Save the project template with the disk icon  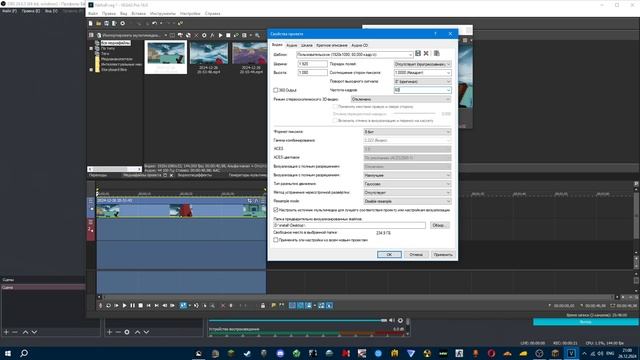[x=418, y=53]
